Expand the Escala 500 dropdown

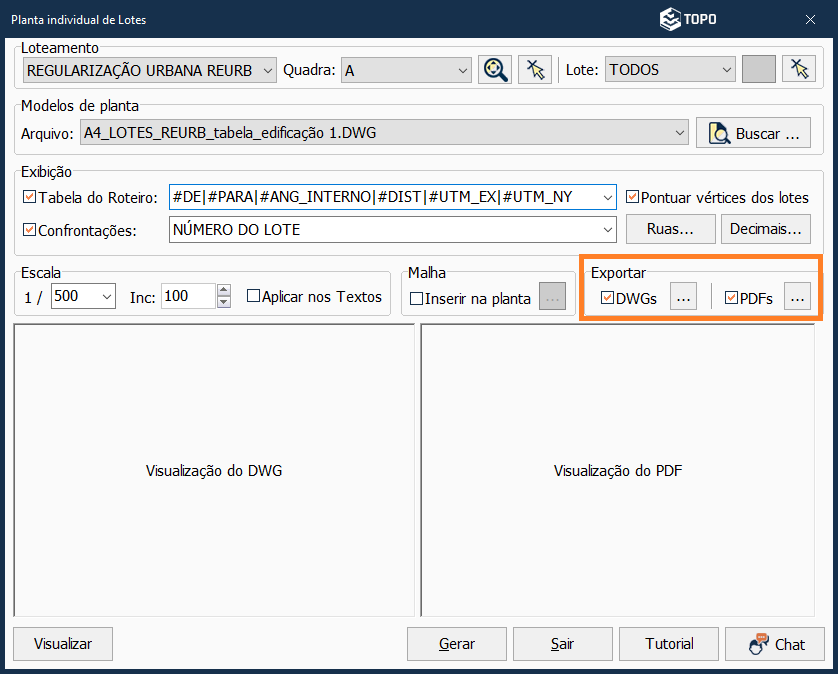(x=107, y=296)
